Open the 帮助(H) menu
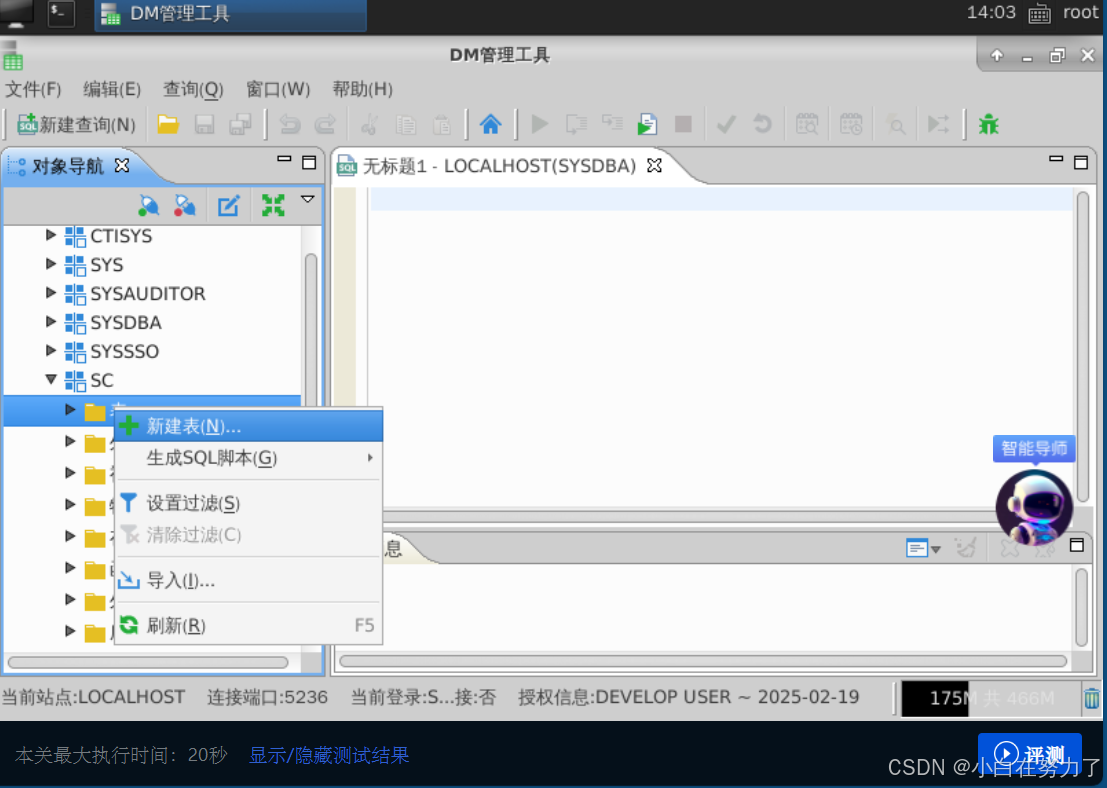 [x=362, y=90]
